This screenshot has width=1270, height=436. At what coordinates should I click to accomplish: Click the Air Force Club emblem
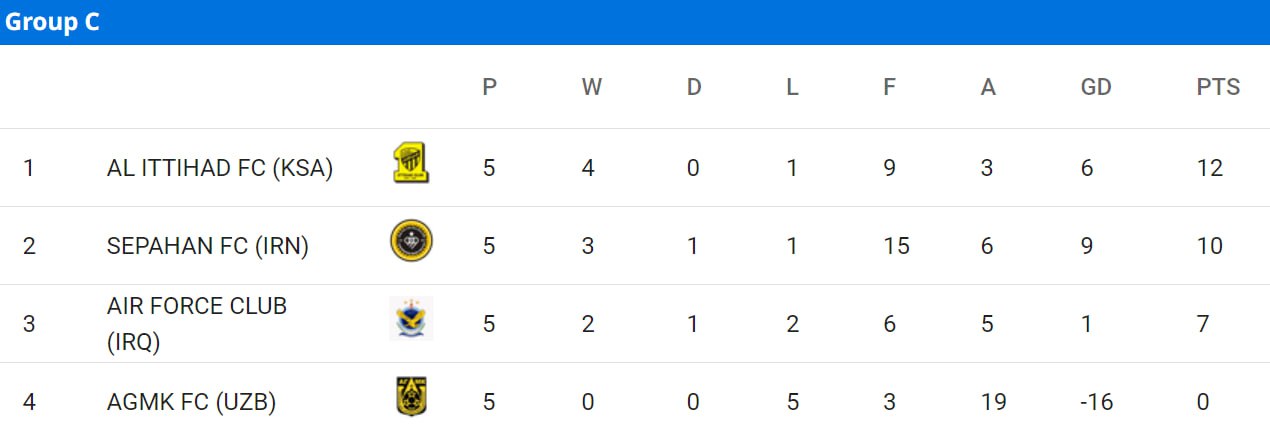point(411,319)
